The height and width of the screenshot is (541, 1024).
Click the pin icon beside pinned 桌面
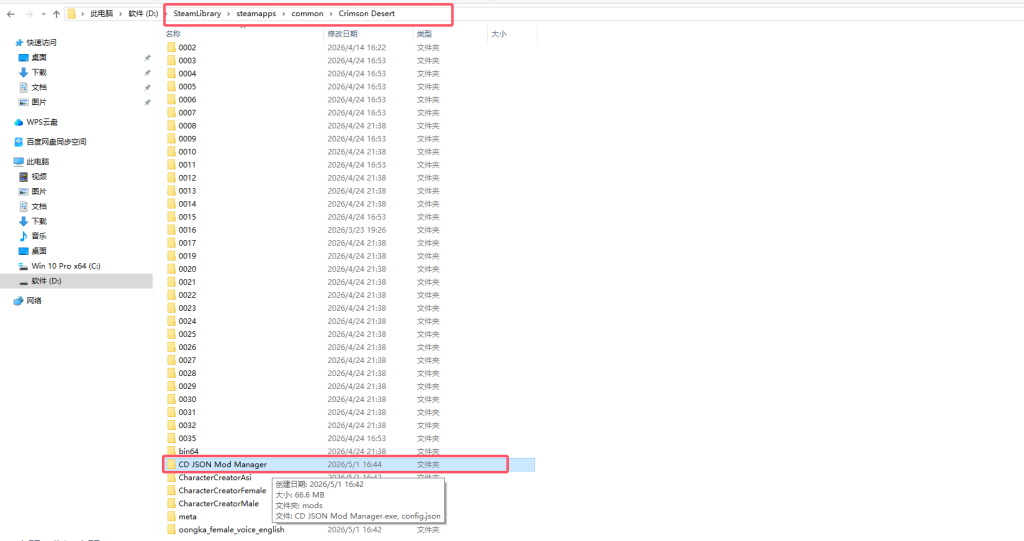tap(148, 58)
